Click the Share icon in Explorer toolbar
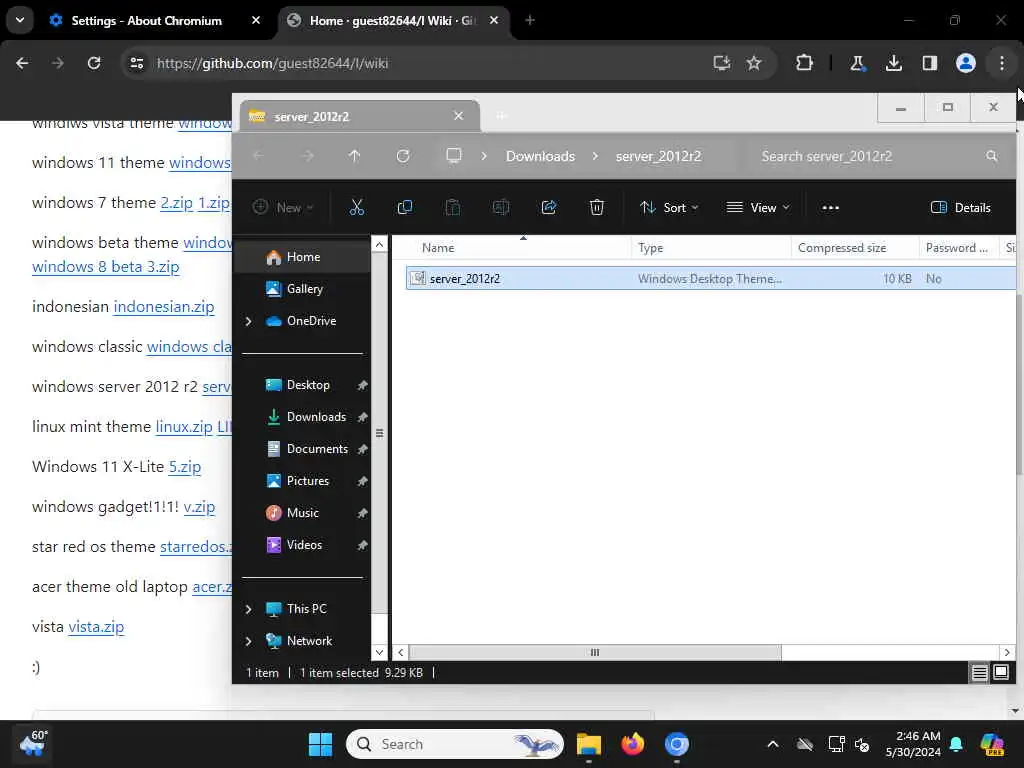The width and height of the screenshot is (1024, 768). click(549, 208)
